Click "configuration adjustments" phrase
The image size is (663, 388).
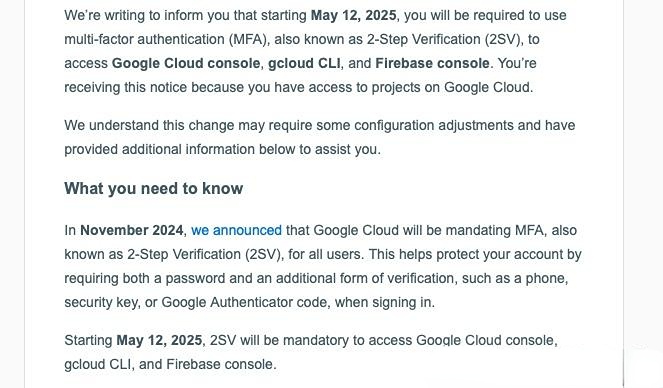434,126
